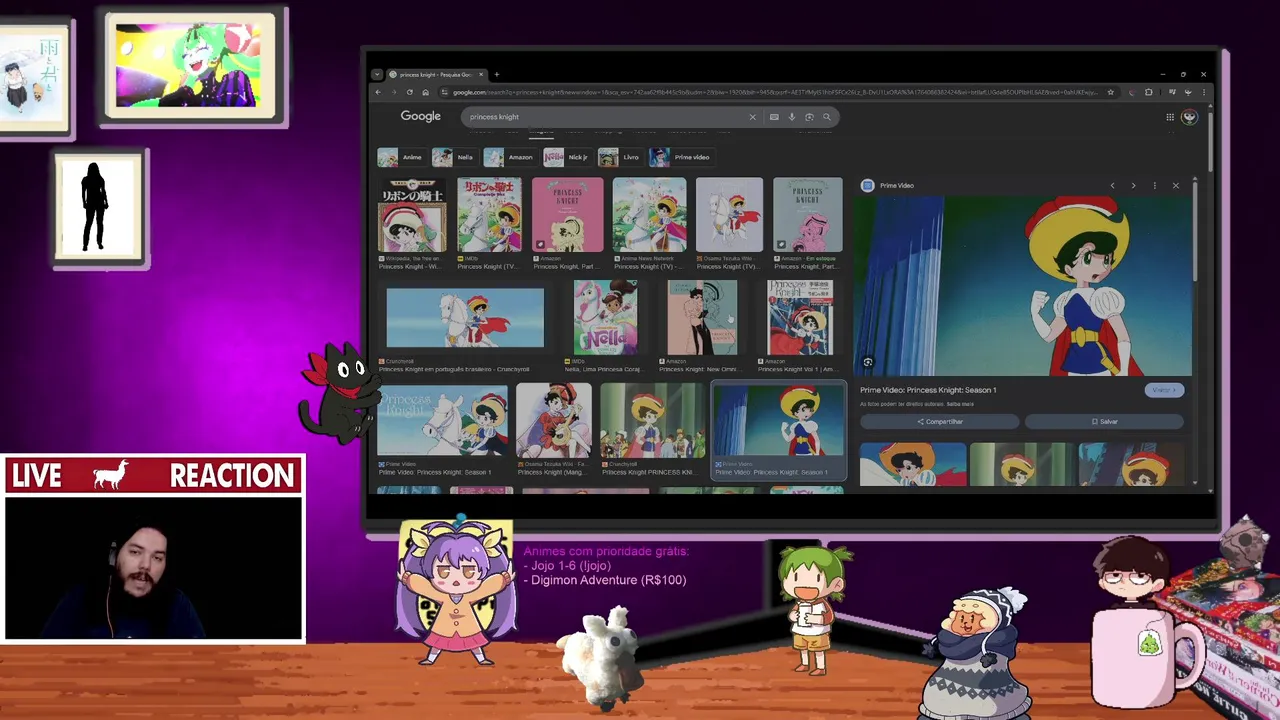Show the previous image in preview panel
Image resolution: width=1280 pixels, height=720 pixels.
coord(1112,186)
